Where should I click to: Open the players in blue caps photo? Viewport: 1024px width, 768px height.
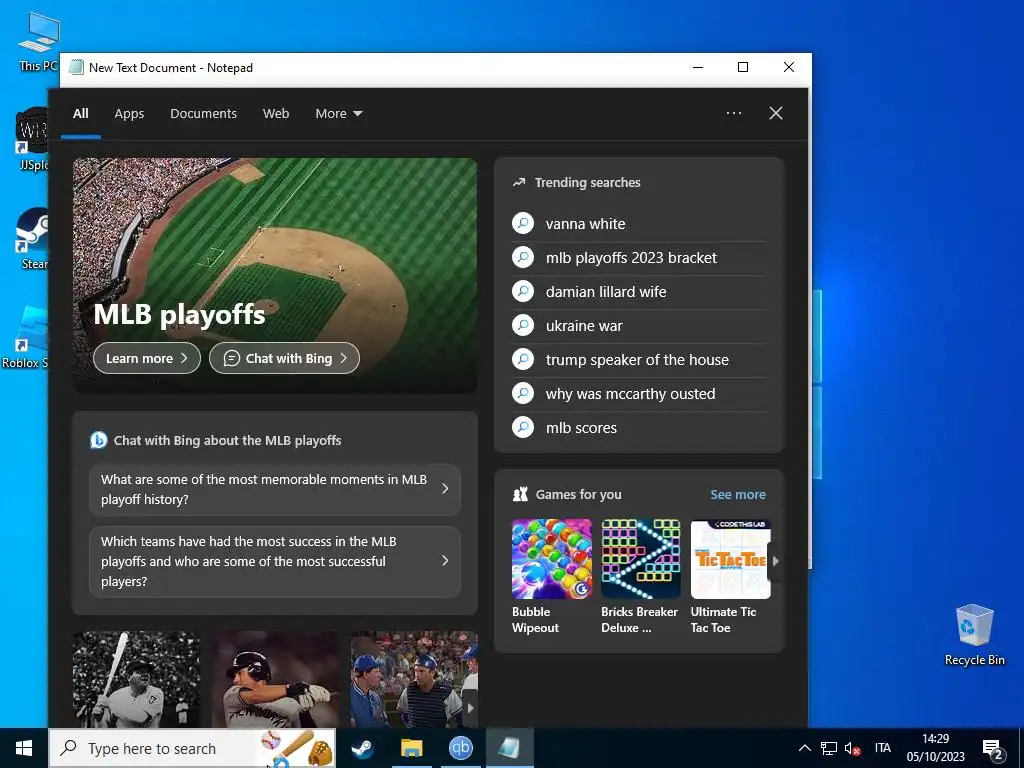coord(414,679)
